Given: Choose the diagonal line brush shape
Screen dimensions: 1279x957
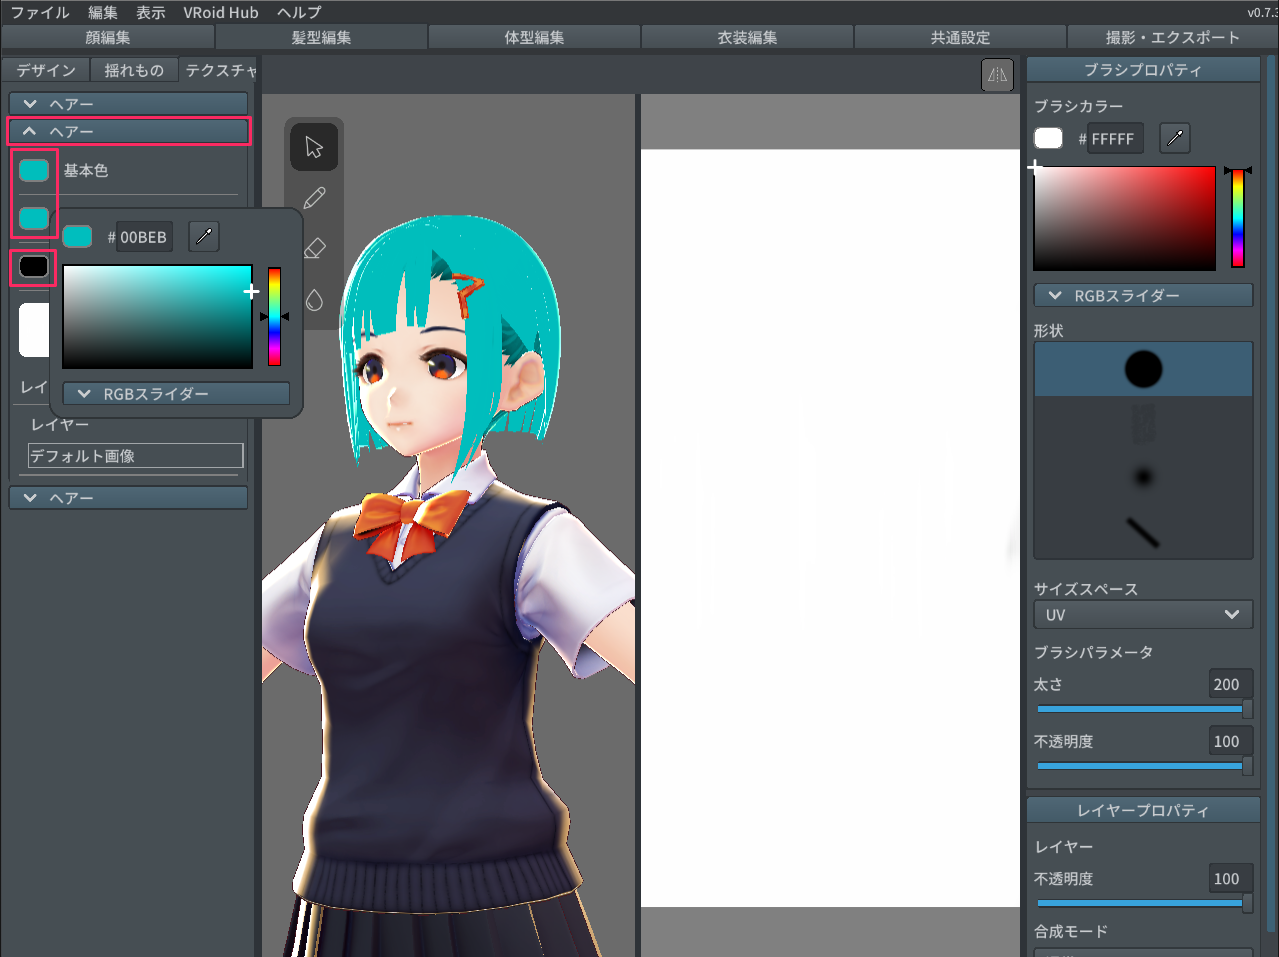Looking at the screenshot, I should [1143, 532].
